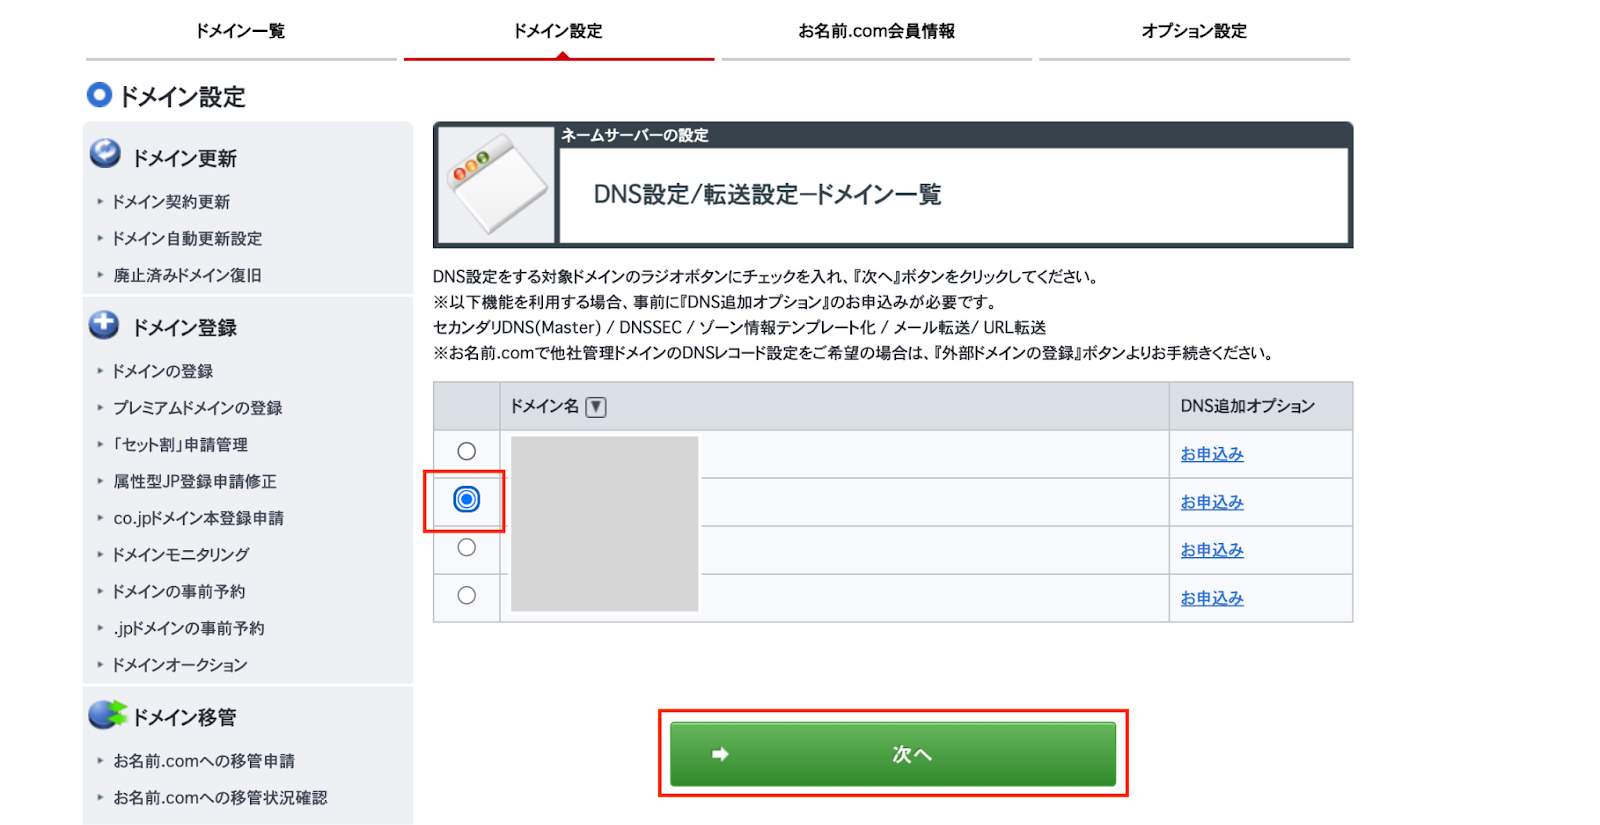
Task: Click the ドメイン登録 plus icon
Action: pyautogui.click(x=104, y=324)
